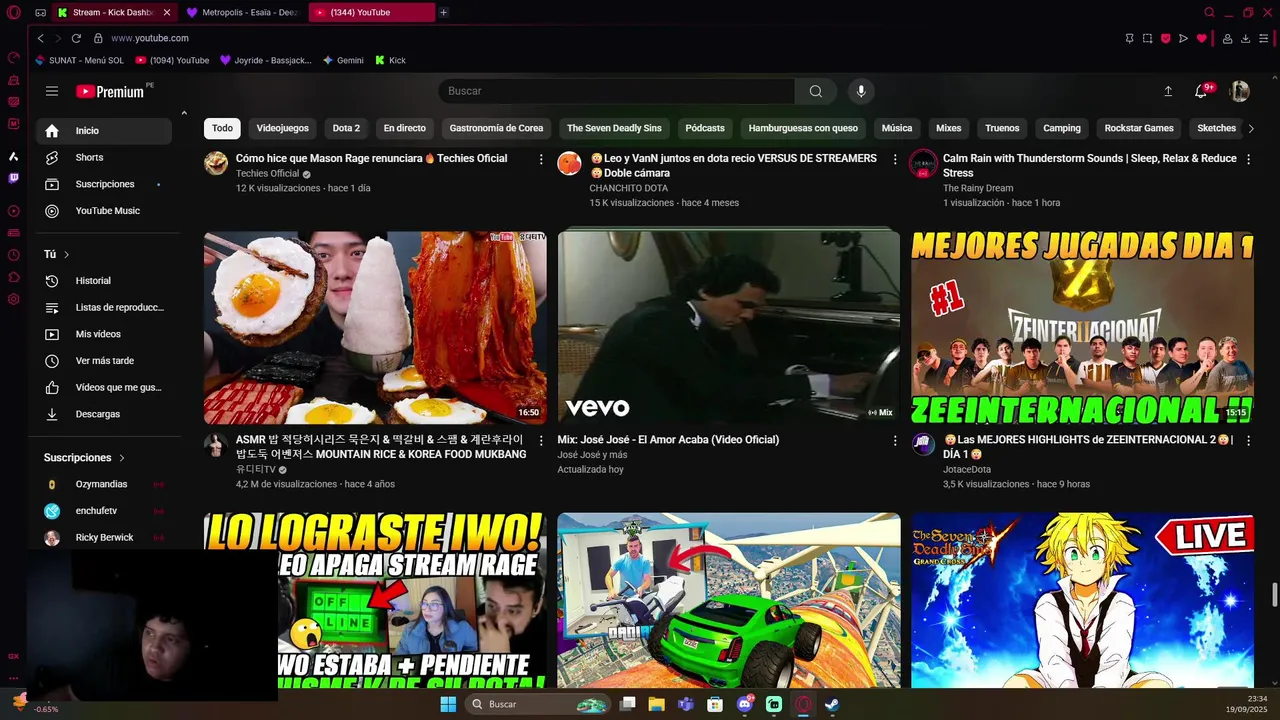Open the notifications bell
The image size is (1280, 720).
(1201, 91)
